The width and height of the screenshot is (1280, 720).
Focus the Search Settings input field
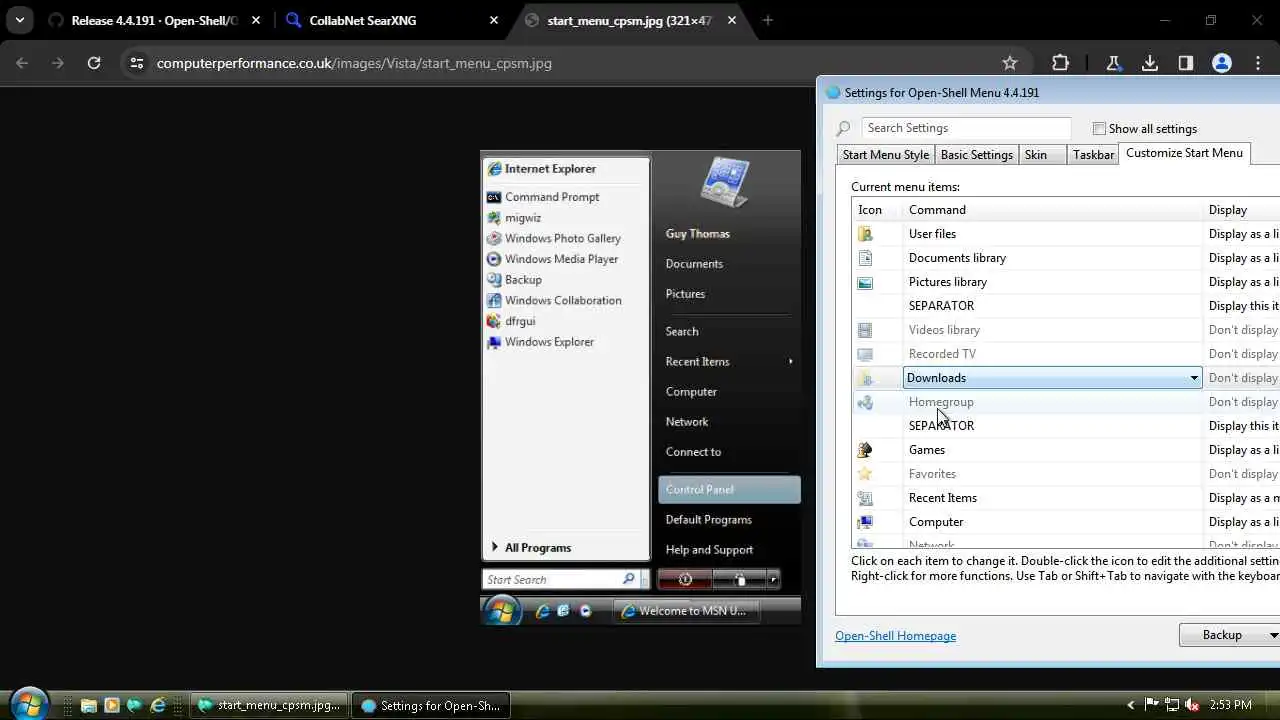965,128
